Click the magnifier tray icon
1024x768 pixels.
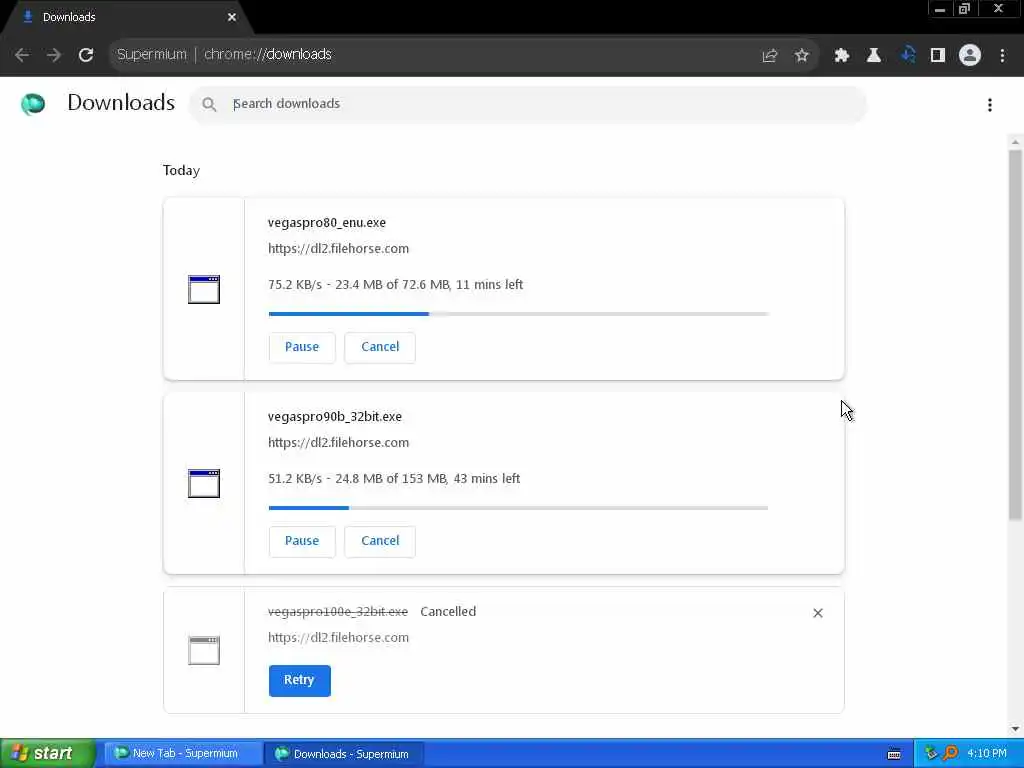point(951,754)
